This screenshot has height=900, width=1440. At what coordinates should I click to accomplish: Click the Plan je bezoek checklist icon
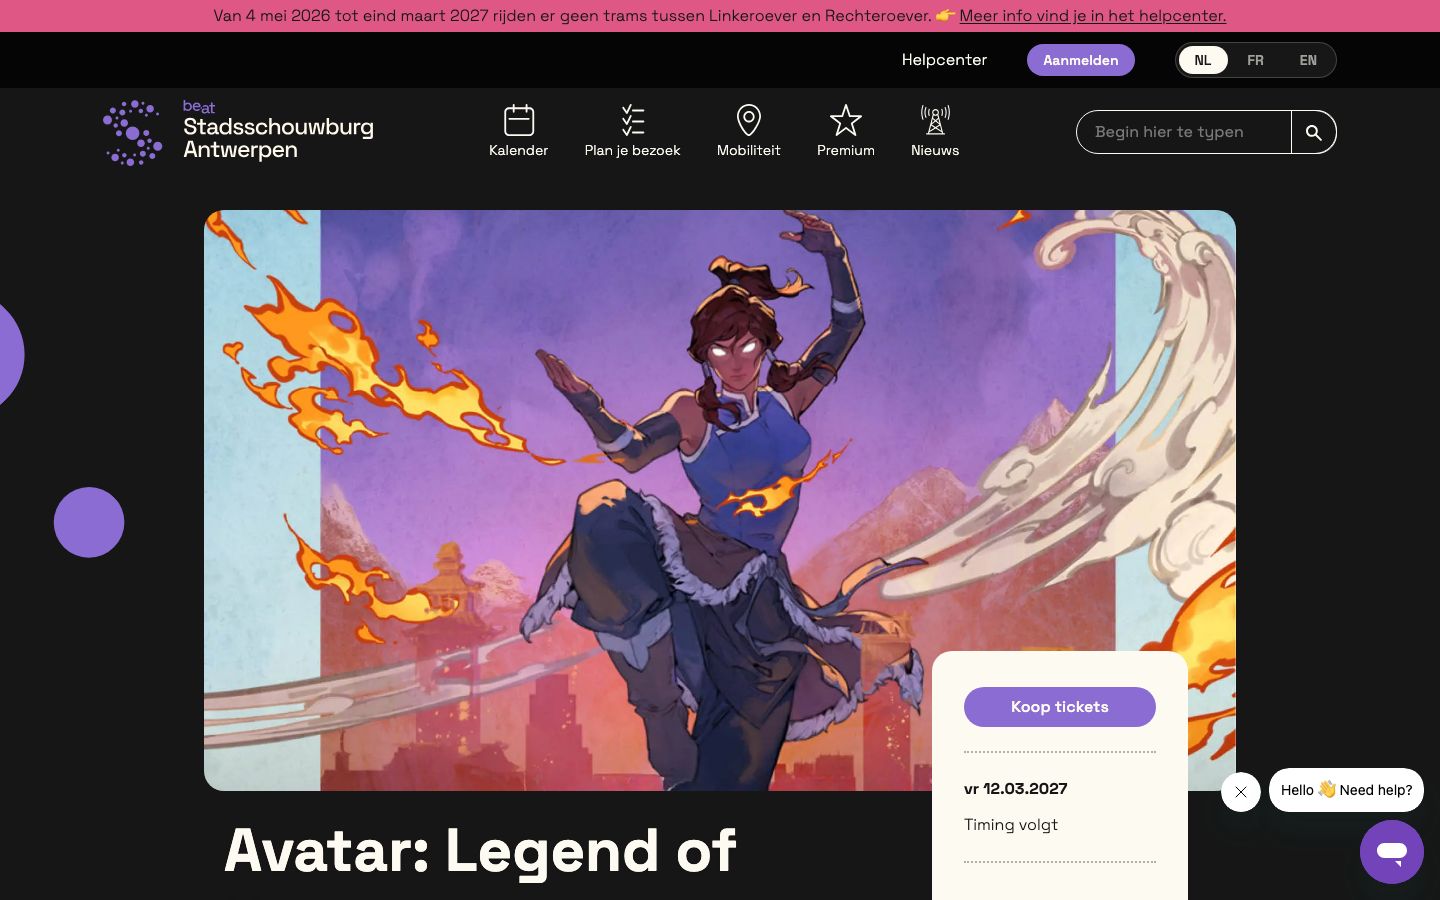pos(632,121)
